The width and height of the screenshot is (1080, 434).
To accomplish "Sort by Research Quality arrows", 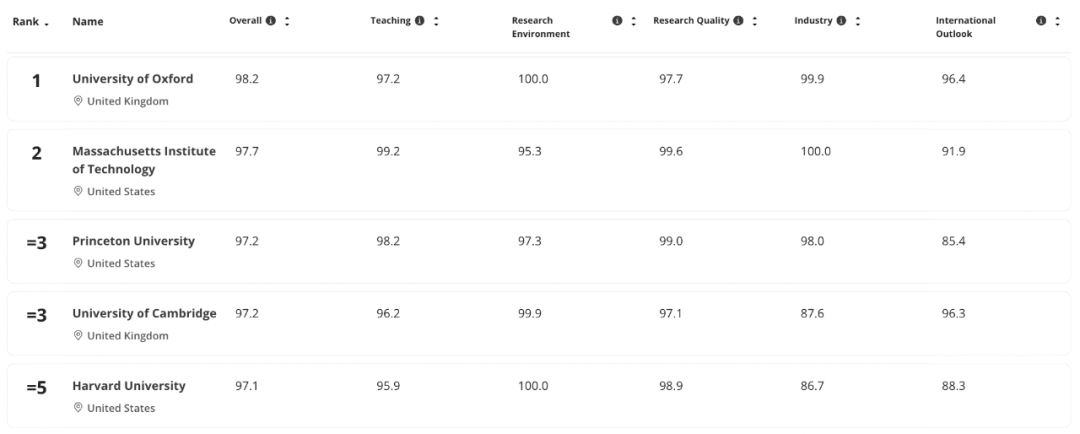I will pyautogui.click(x=754, y=21).
